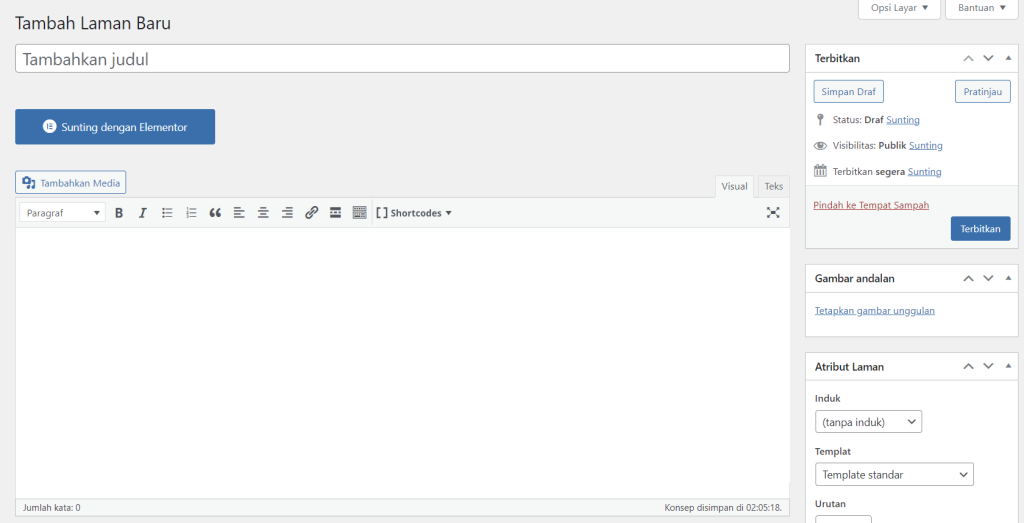Collapse the Terbitkan panel
This screenshot has height=523, width=1024.
tap(1008, 59)
